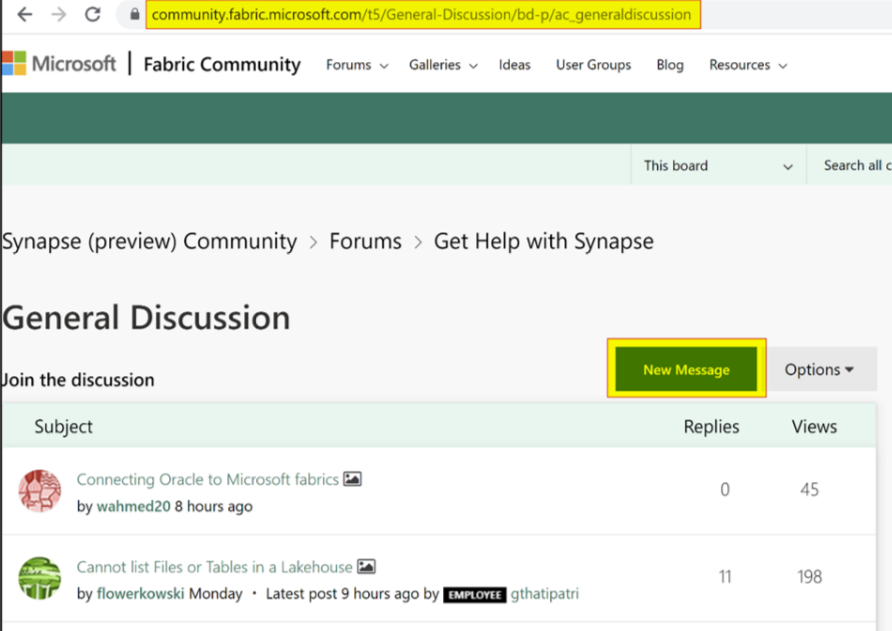
Task: Open the Blog menu item
Action: [669, 64]
